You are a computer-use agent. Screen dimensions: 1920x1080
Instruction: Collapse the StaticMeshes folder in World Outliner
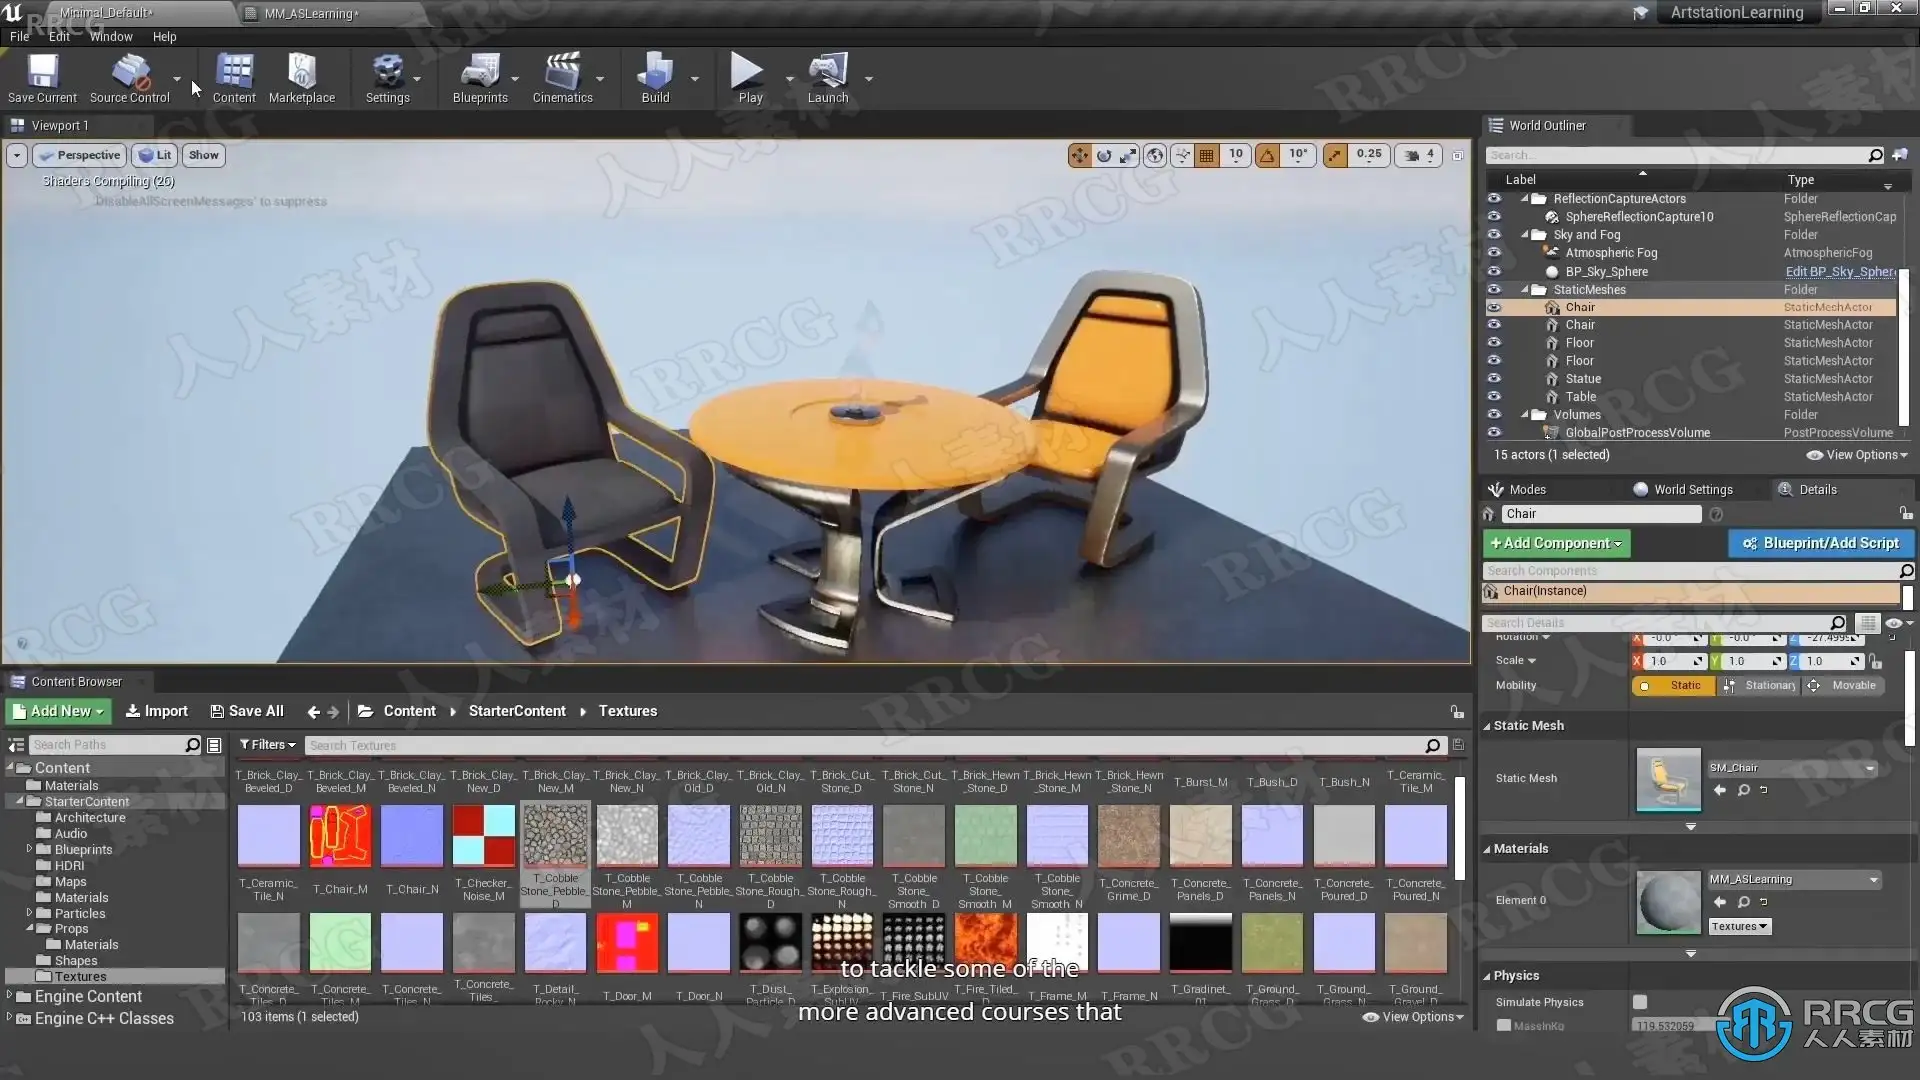[1525, 290]
